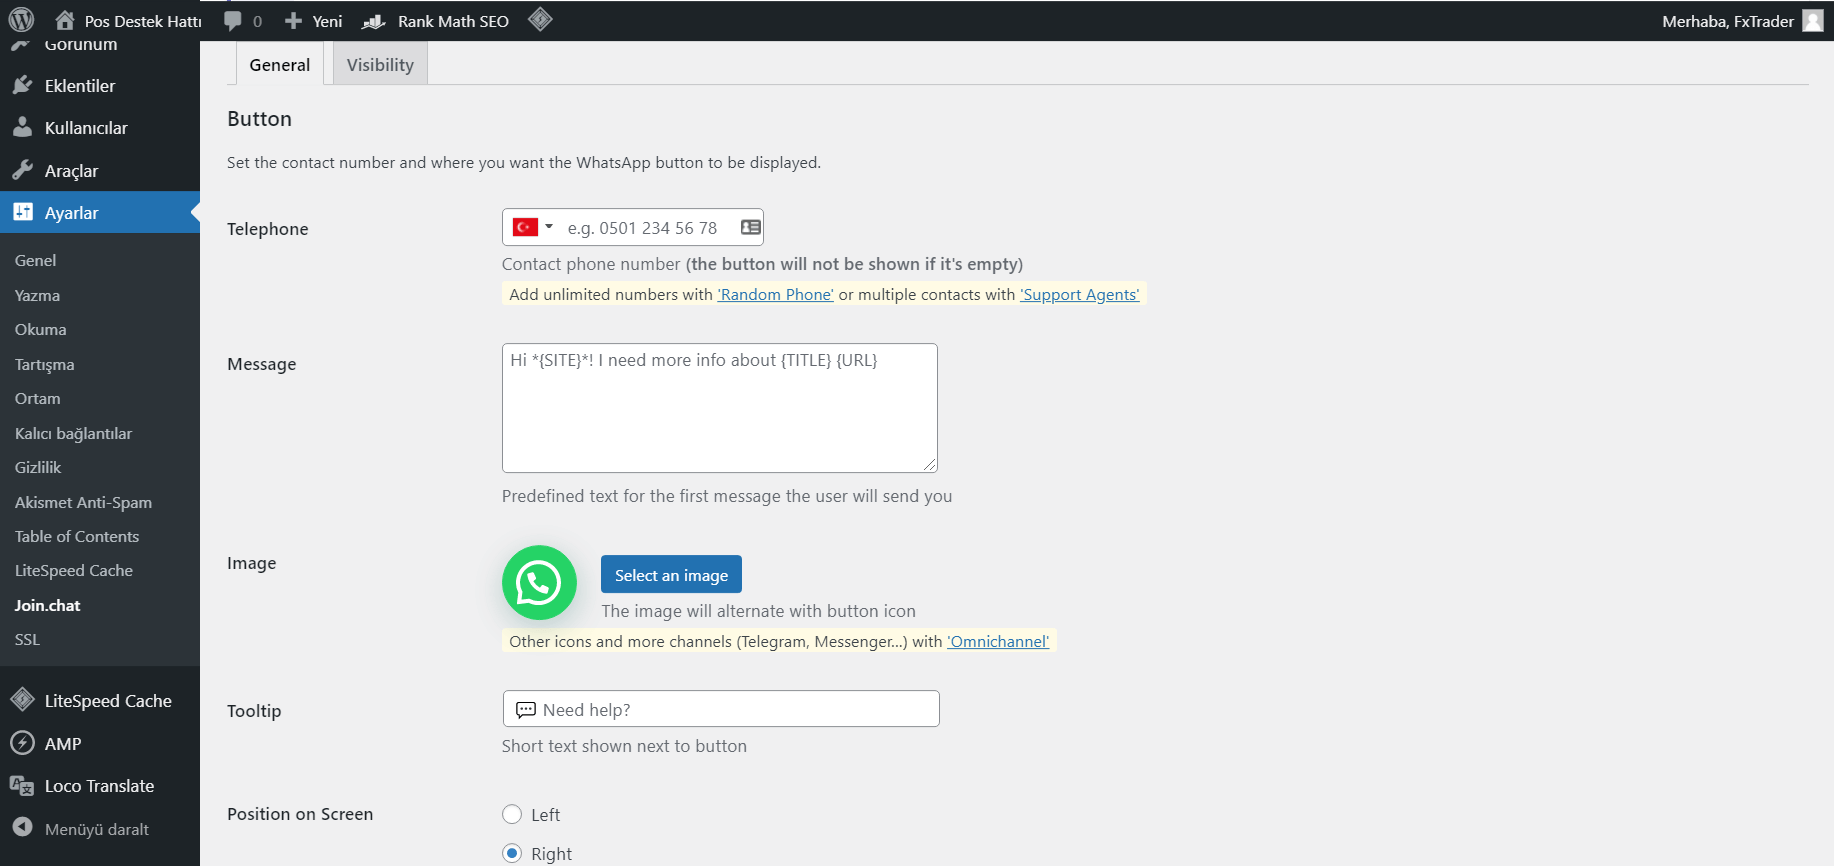1834x866 pixels.
Task: Click the FxTrader user avatar
Action: tap(1813, 21)
